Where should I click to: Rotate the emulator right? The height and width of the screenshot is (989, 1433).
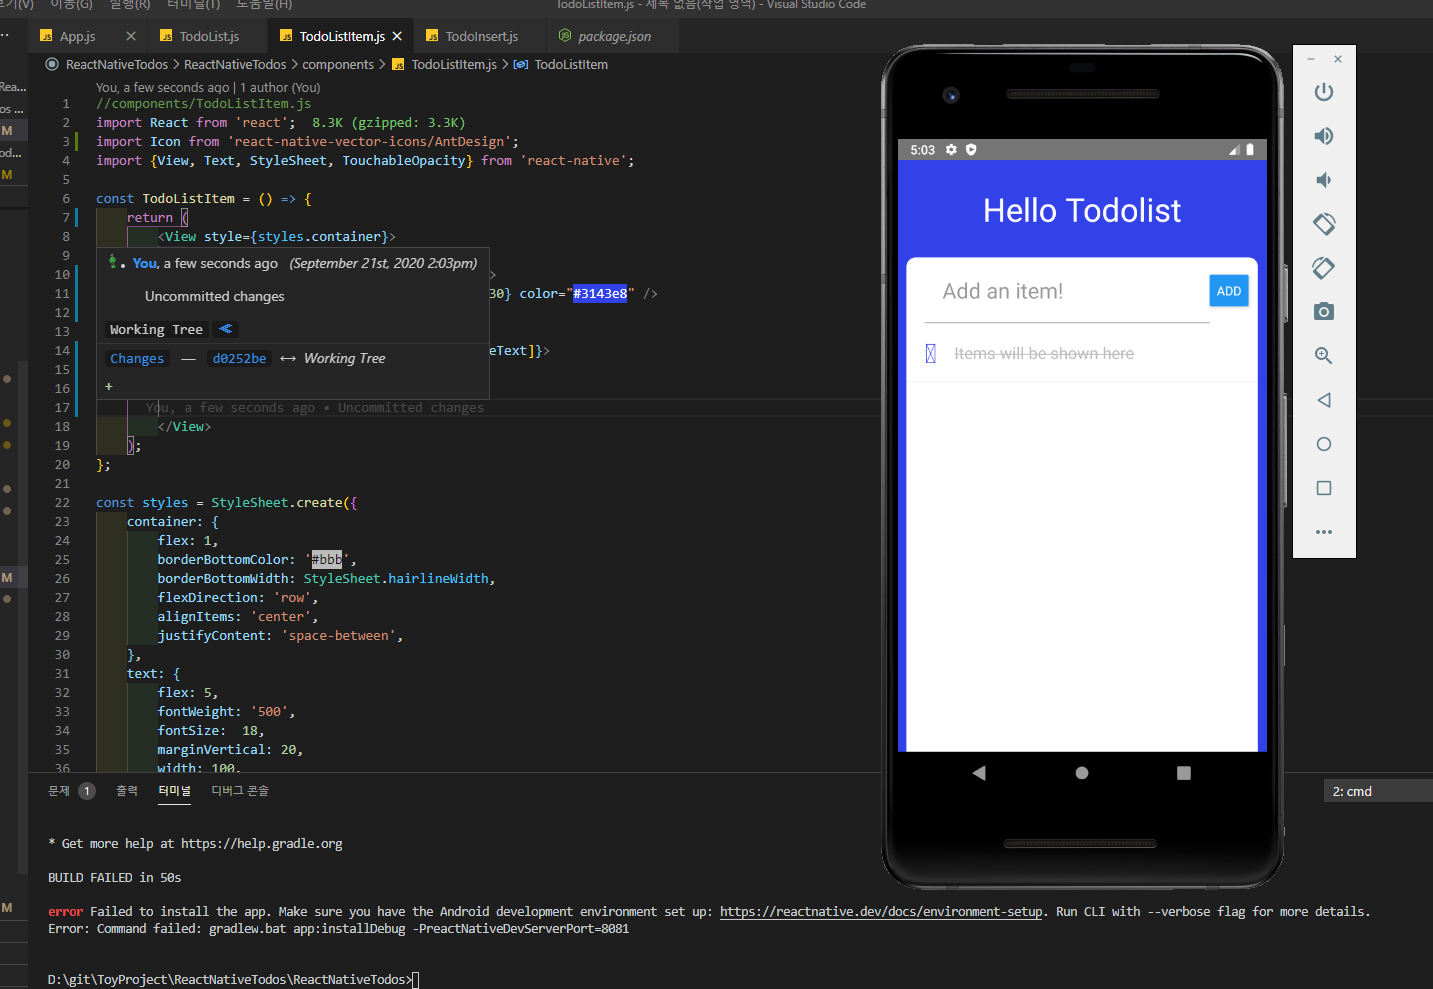click(1324, 268)
